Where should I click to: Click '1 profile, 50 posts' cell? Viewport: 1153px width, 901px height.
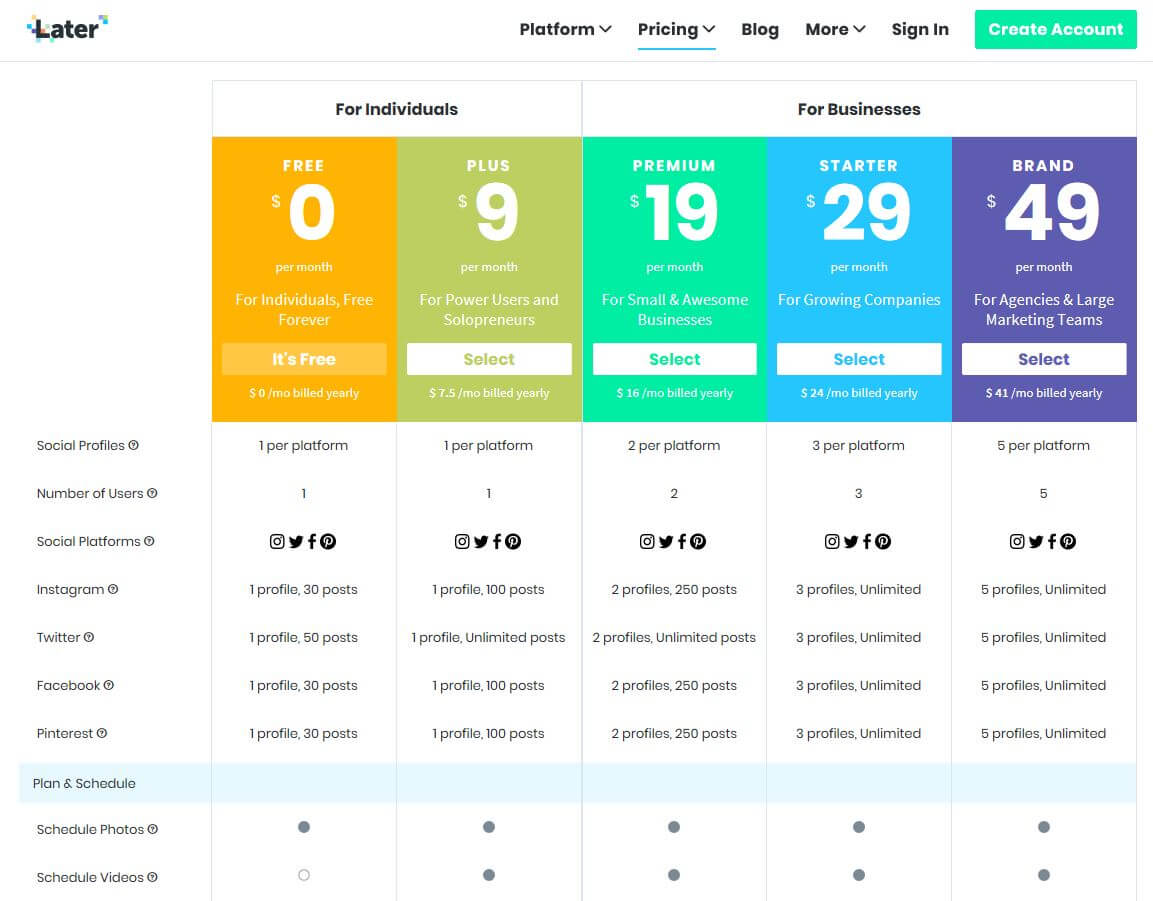pos(304,638)
